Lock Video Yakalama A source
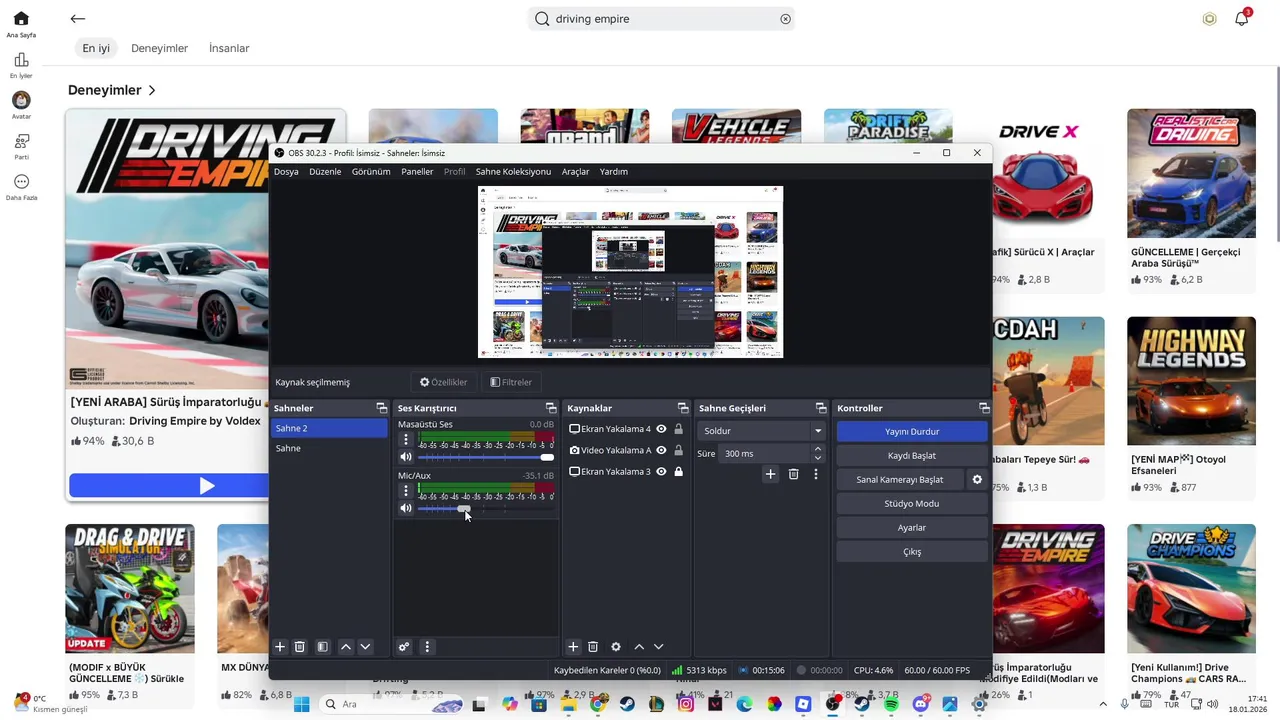The height and width of the screenshot is (720, 1280). coord(679,450)
